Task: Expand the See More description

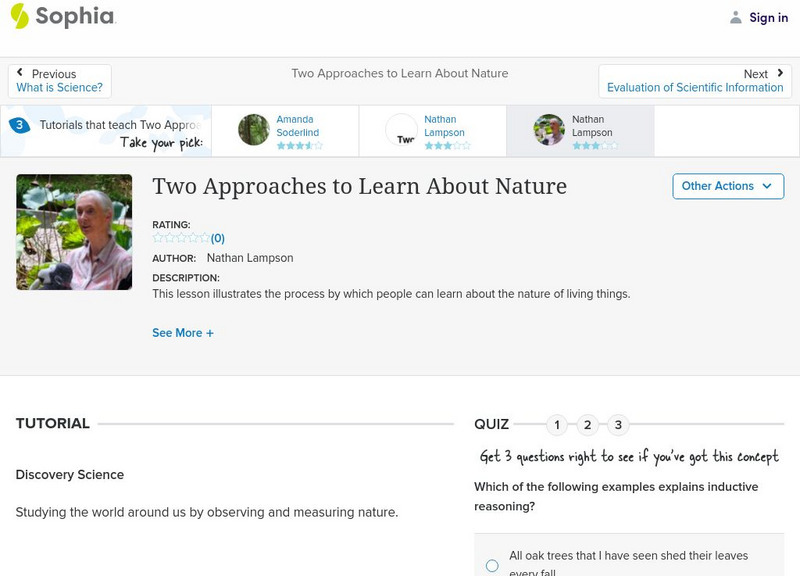Action: click(183, 332)
